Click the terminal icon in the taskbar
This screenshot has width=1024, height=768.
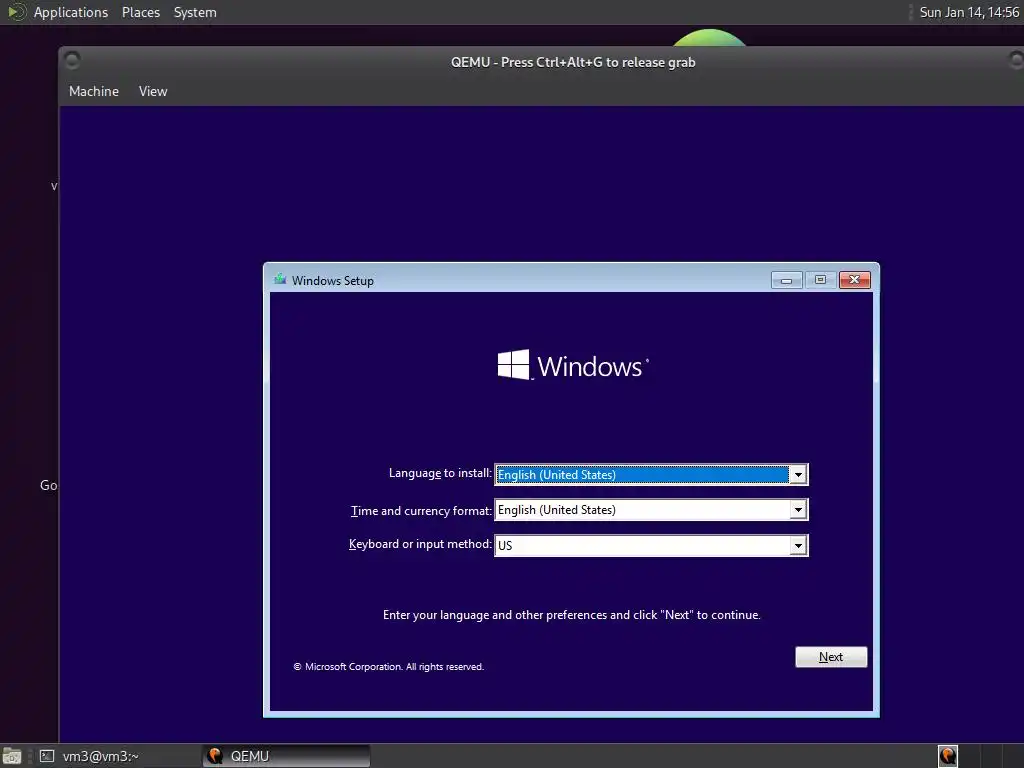point(46,756)
